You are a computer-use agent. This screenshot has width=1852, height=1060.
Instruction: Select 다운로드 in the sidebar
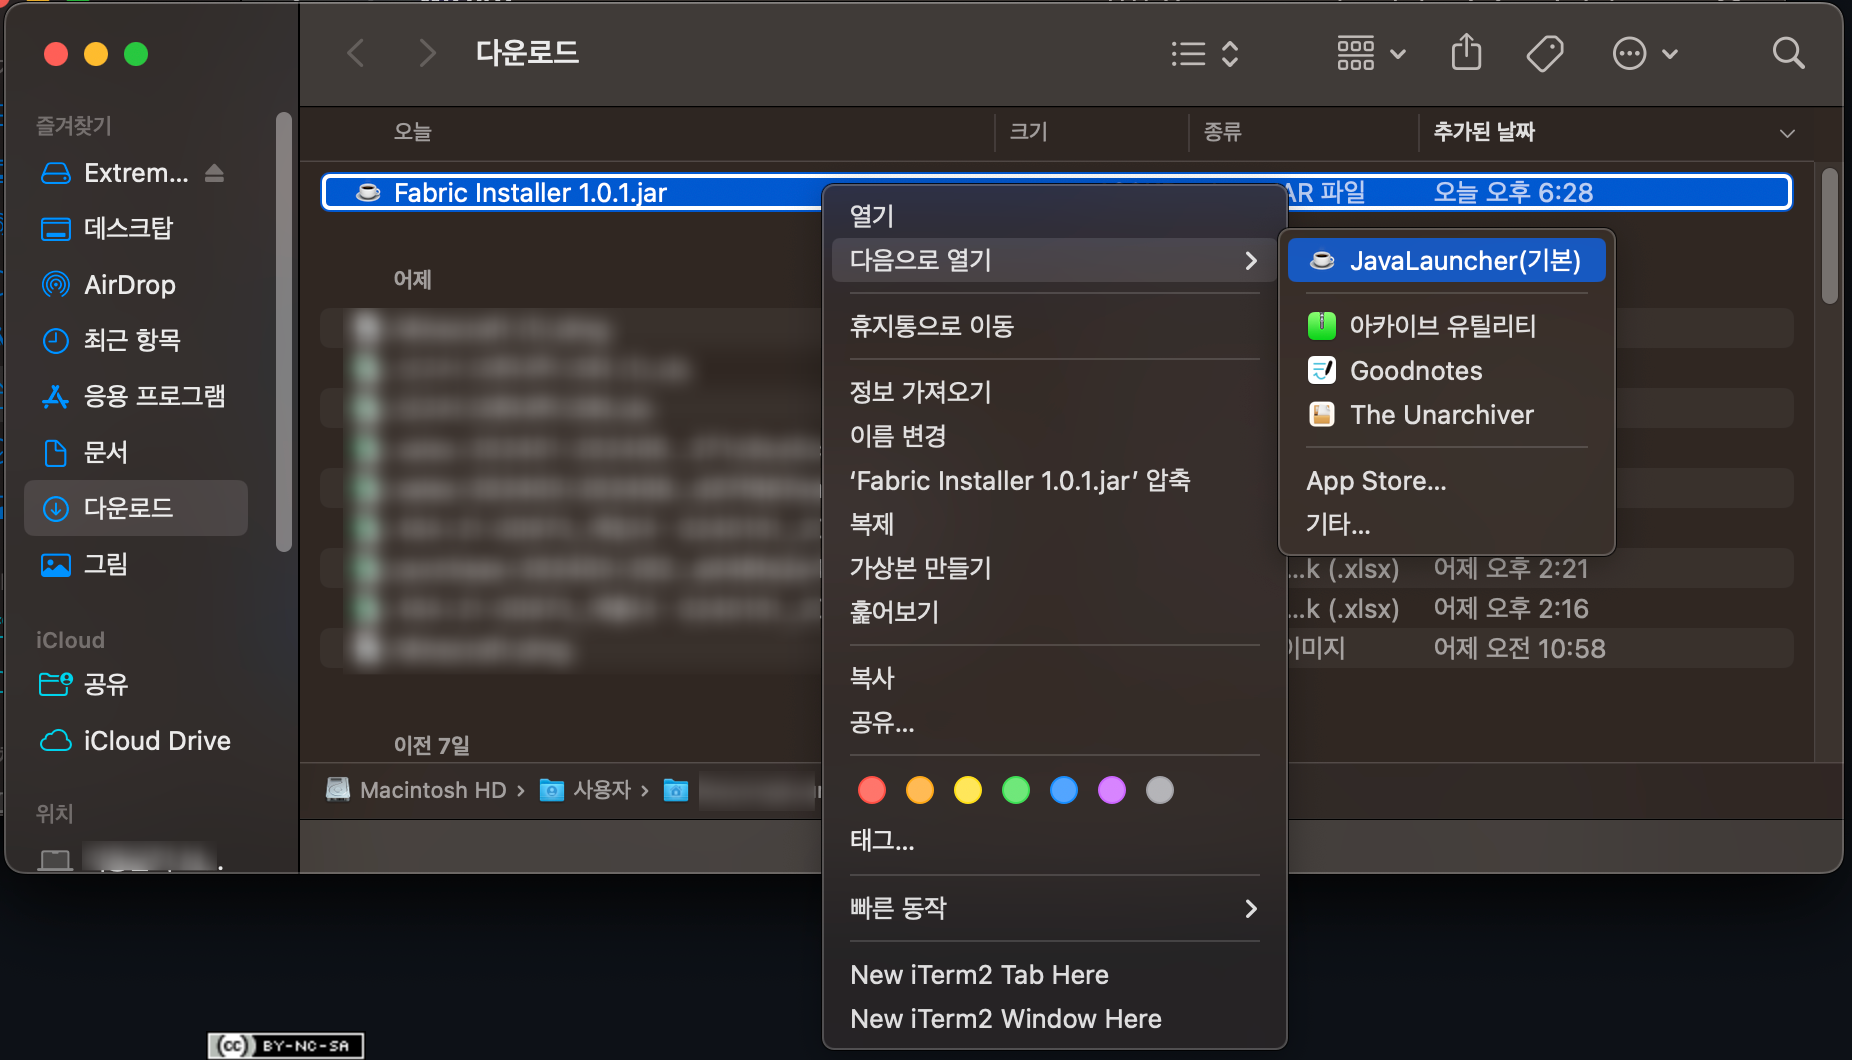pos(136,508)
